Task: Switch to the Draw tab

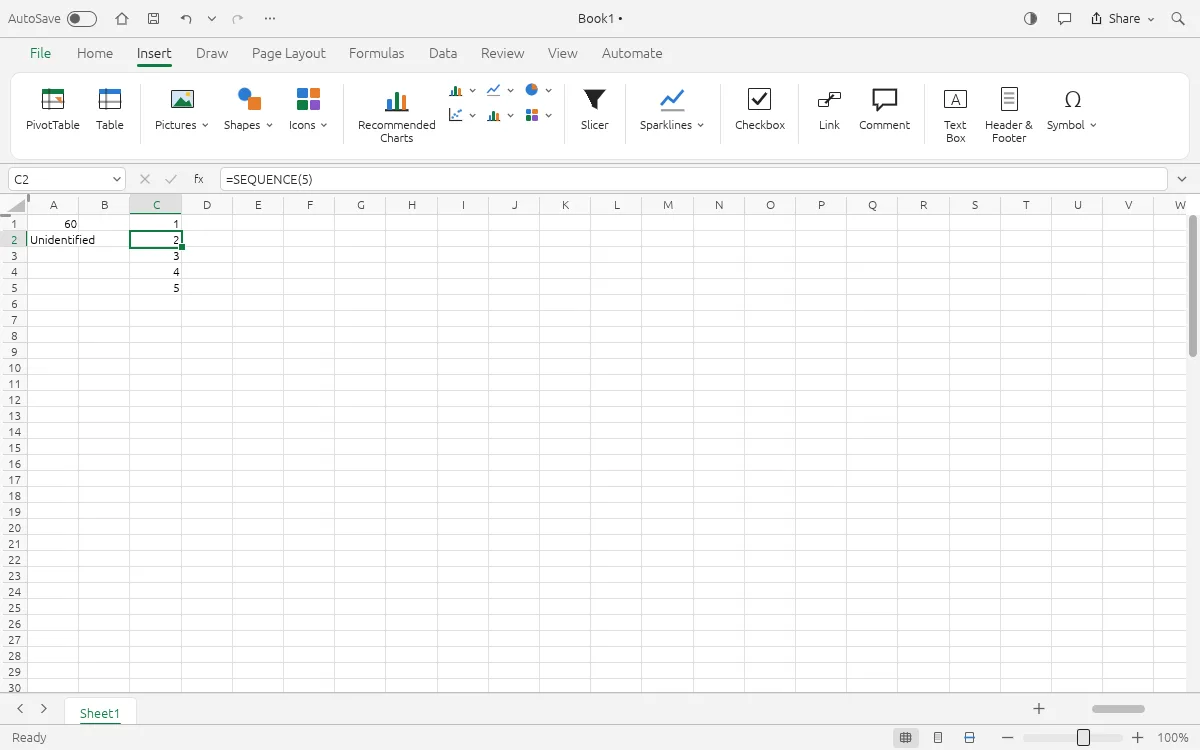Action: (212, 53)
